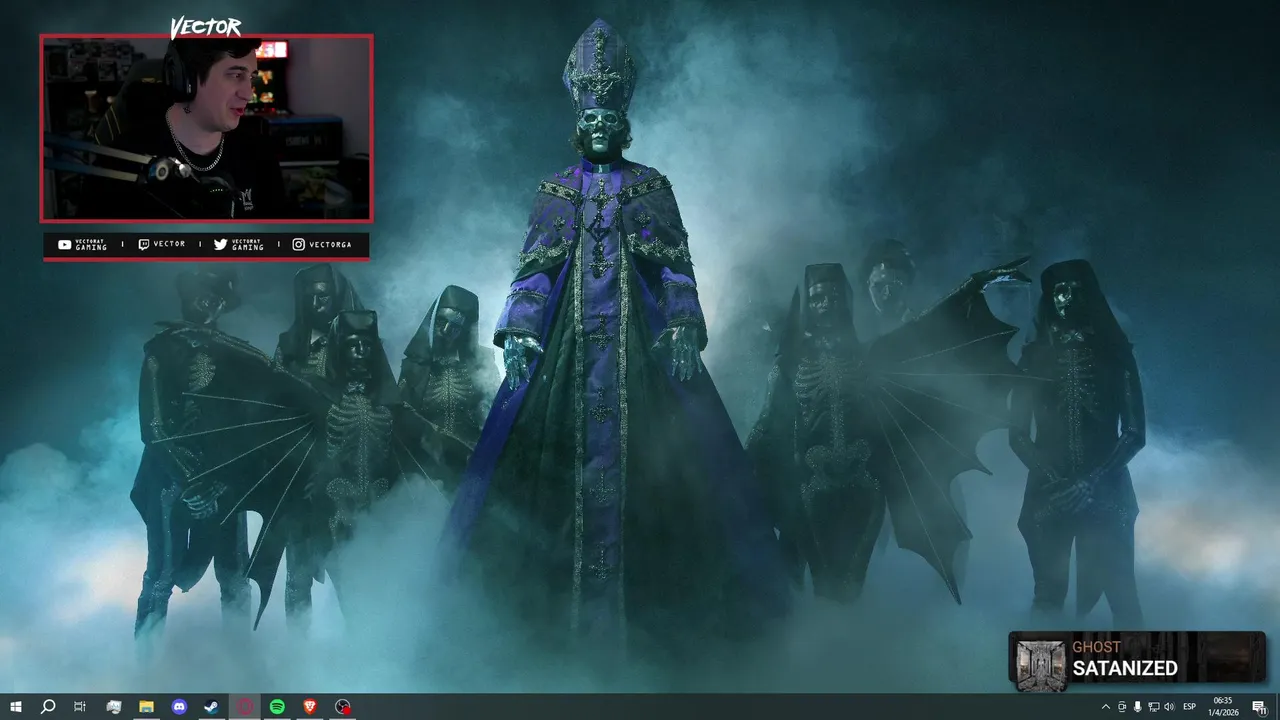Open Steam from the taskbar

tap(212, 707)
